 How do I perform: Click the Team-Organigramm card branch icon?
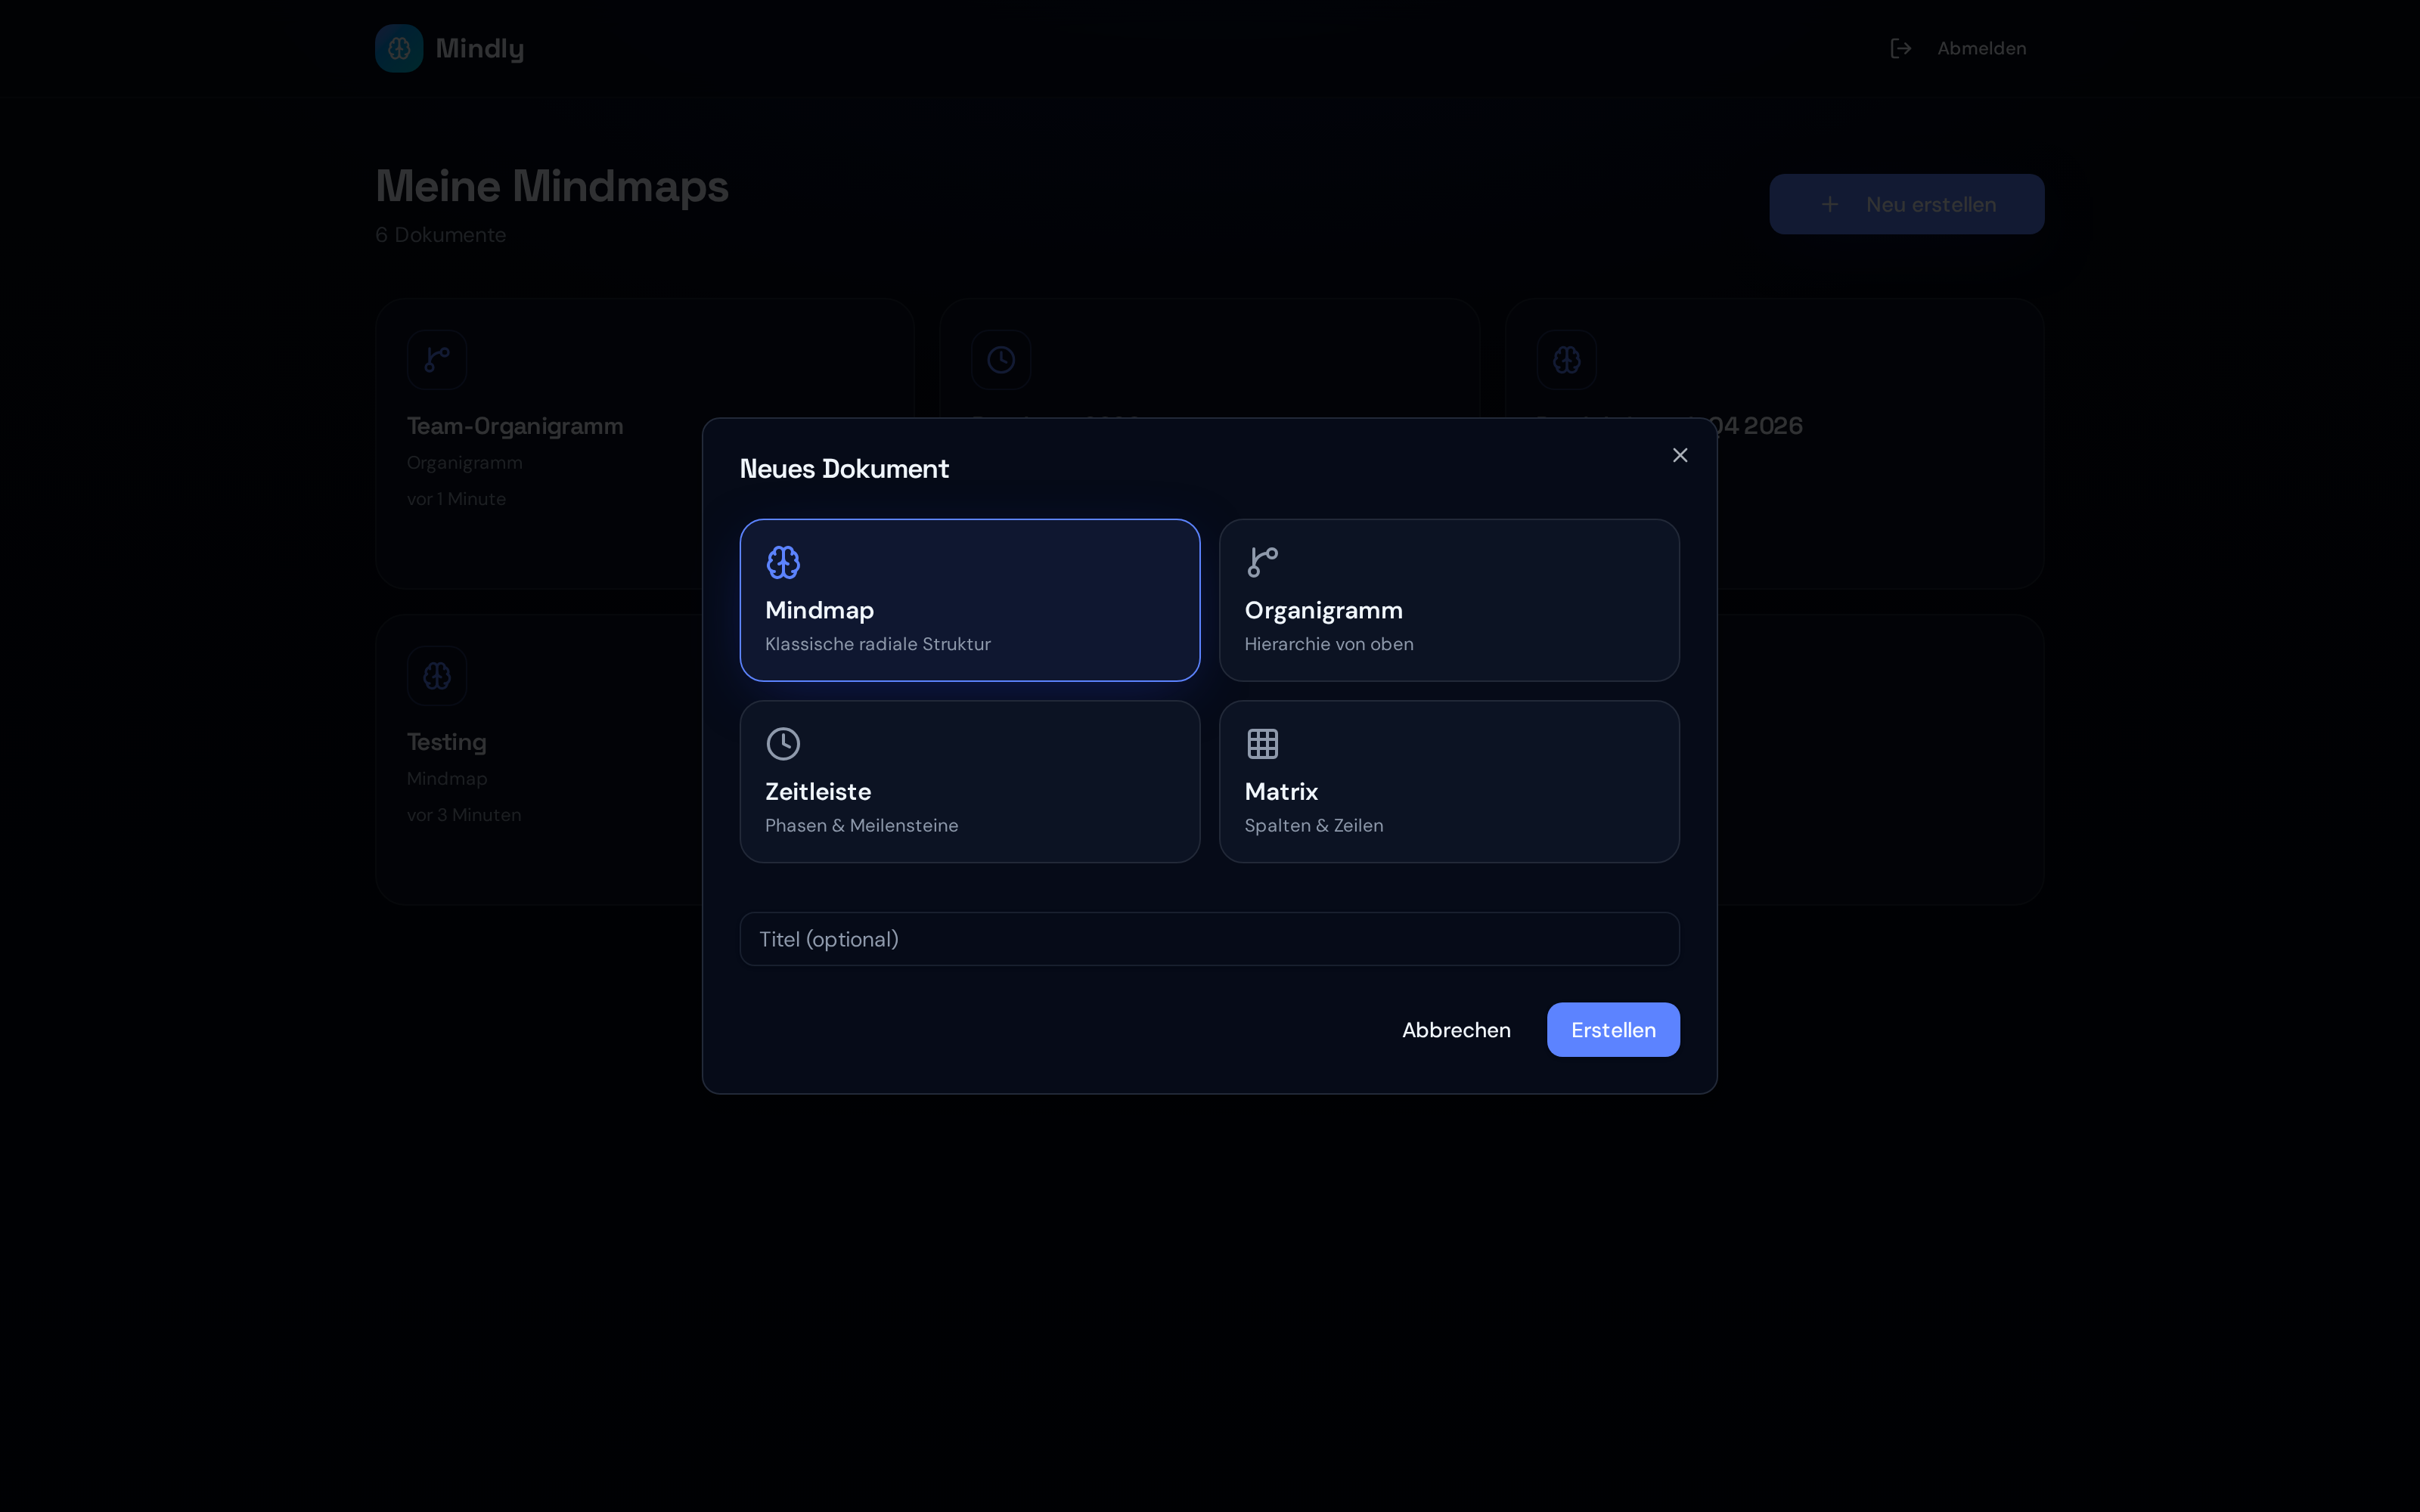(437, 359)
